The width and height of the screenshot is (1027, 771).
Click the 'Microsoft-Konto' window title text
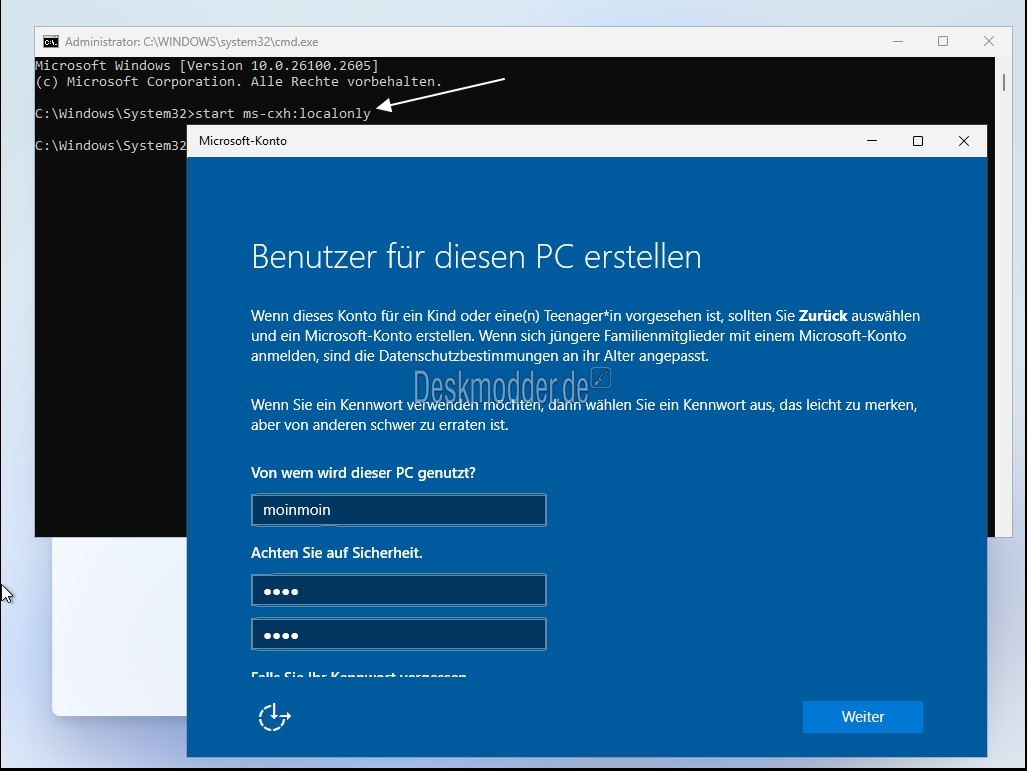tap(243, 141)
